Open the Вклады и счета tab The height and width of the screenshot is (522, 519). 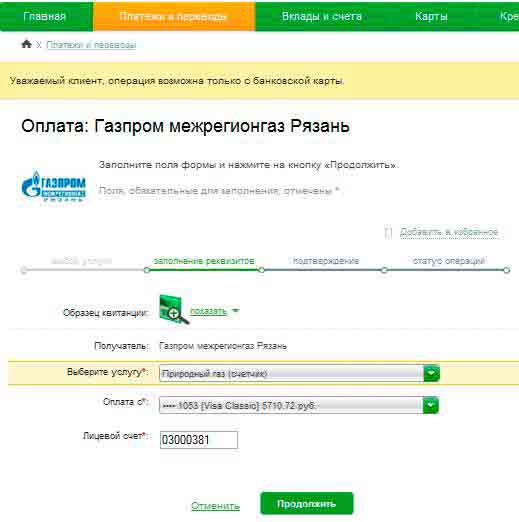pyautogui.click(x=322, y=16)
